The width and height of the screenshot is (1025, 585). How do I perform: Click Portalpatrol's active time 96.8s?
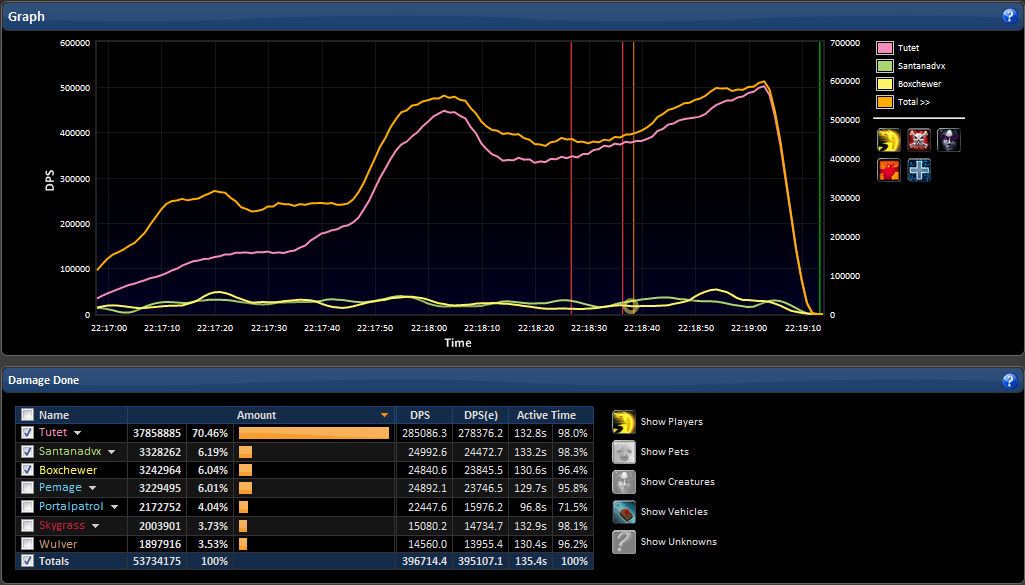tap(533, 507)
